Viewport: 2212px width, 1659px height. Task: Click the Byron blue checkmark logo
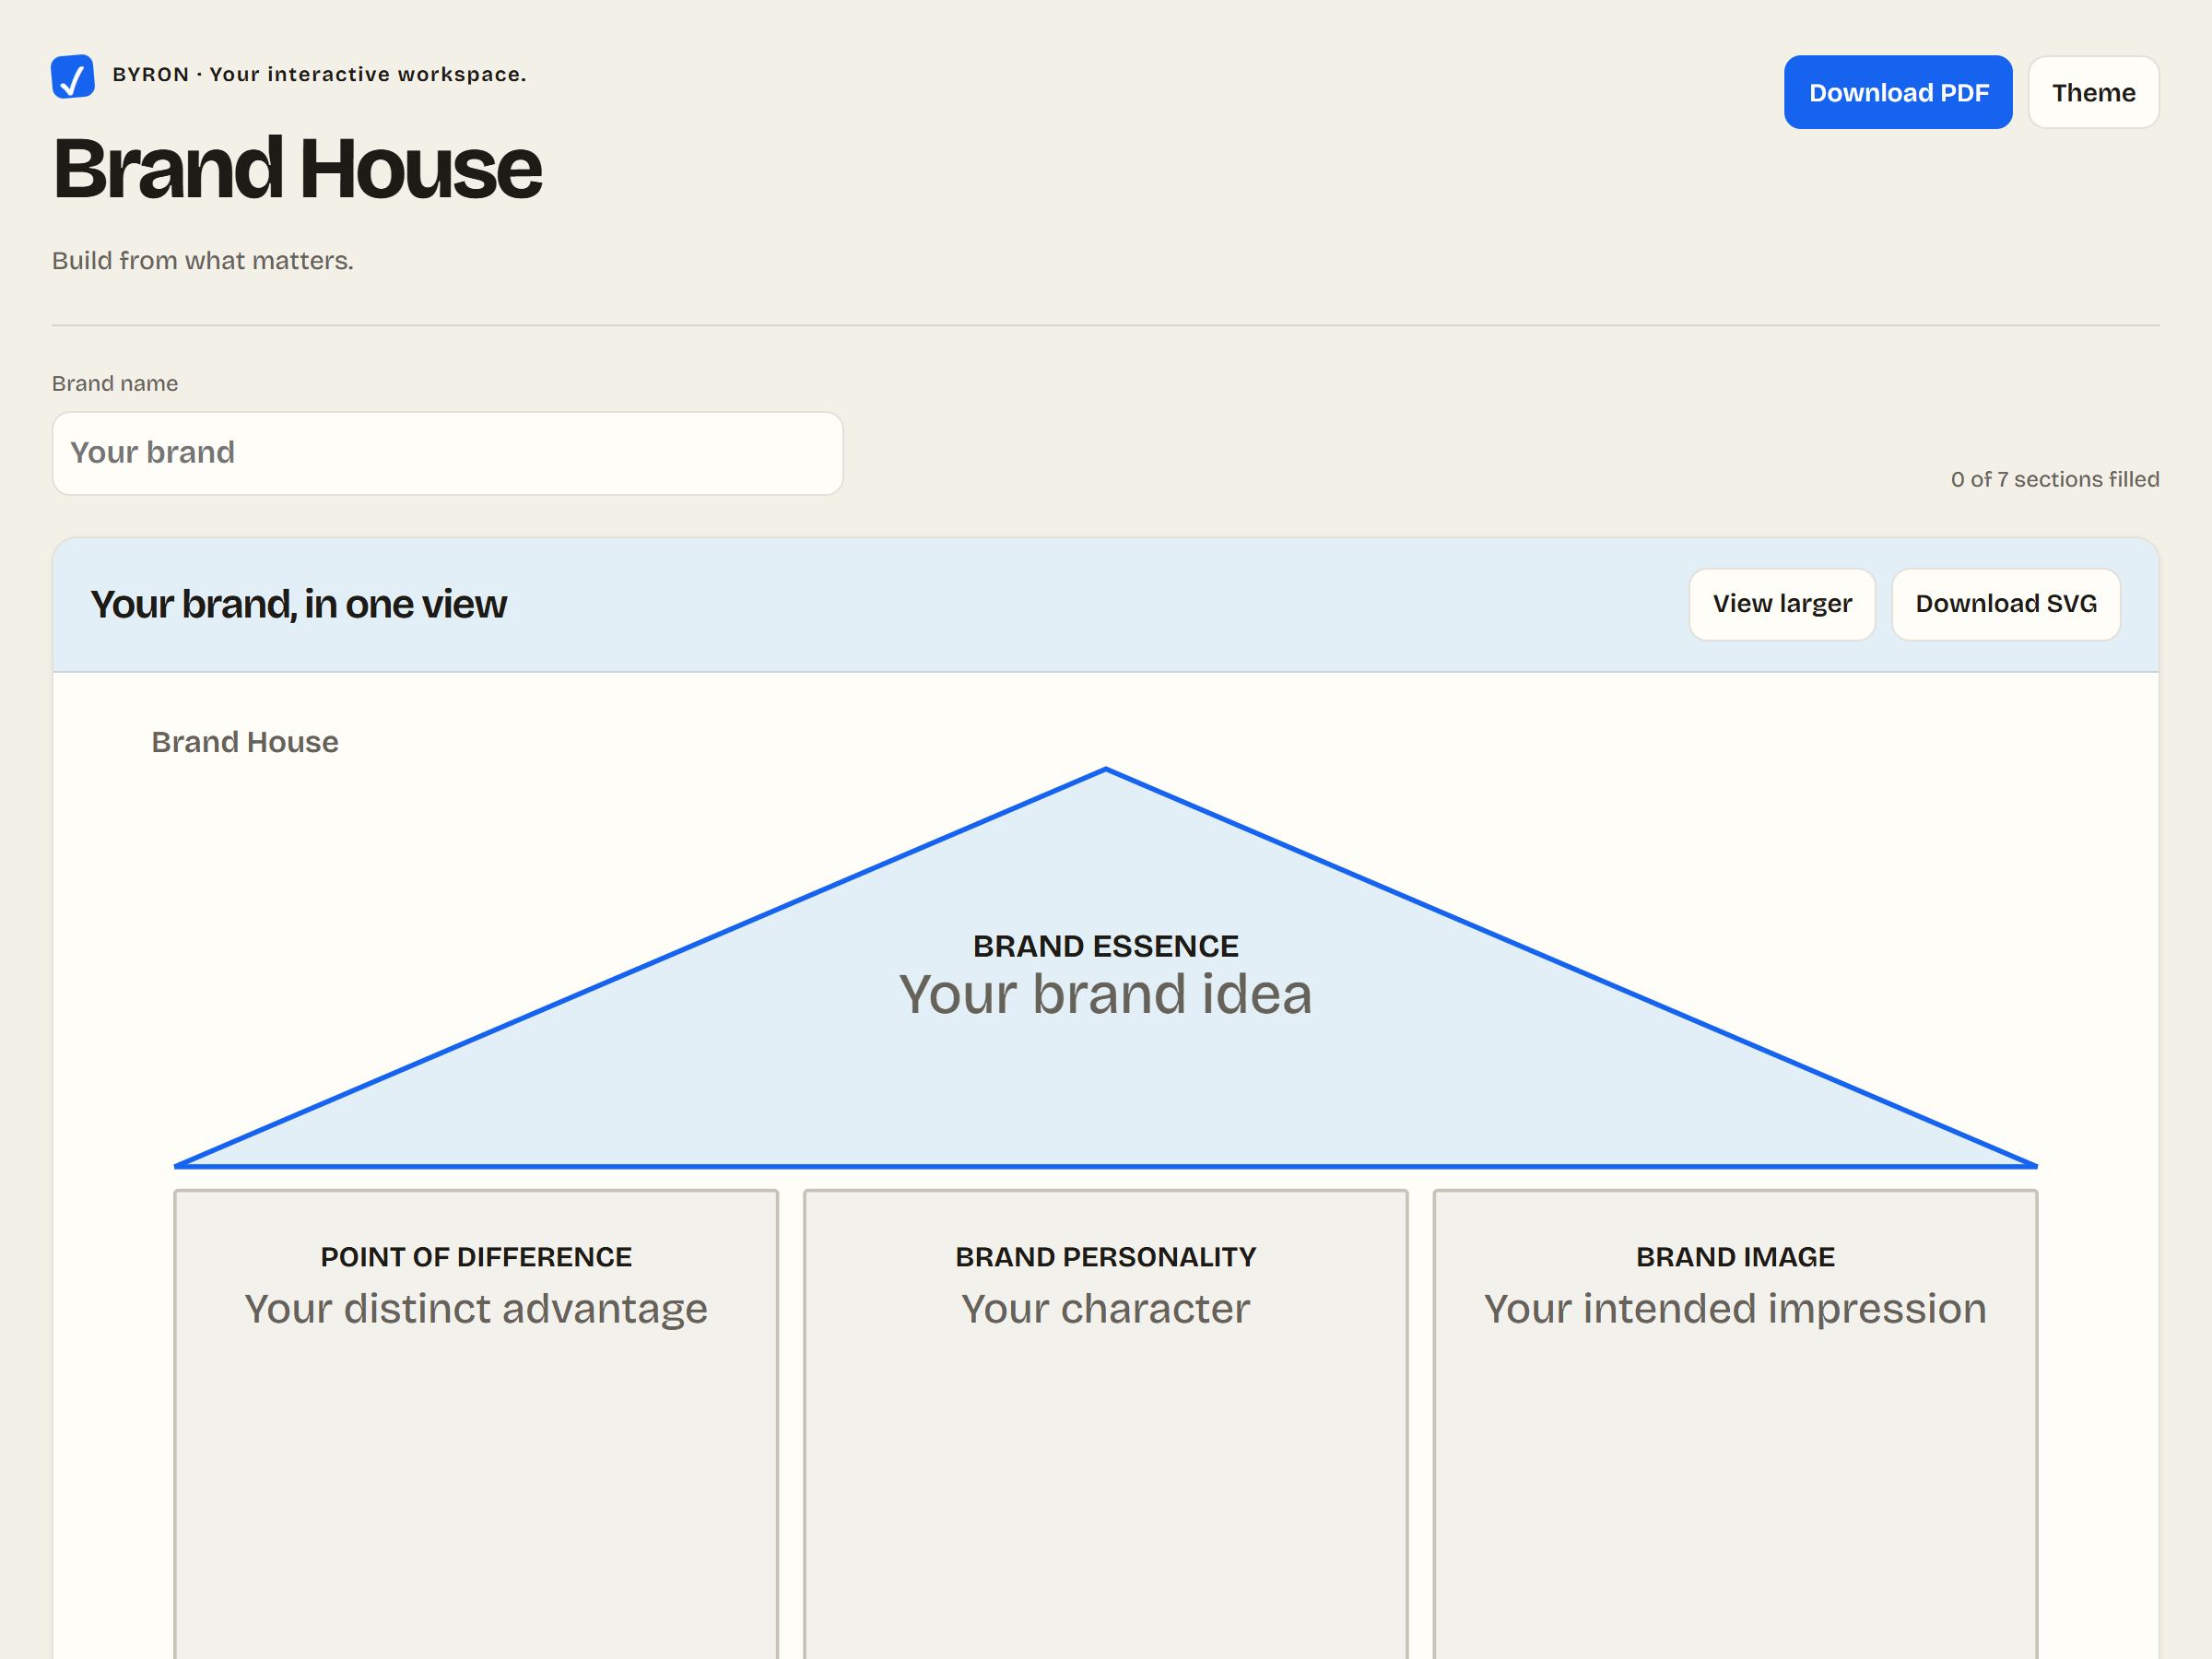[x=73, y=76]
